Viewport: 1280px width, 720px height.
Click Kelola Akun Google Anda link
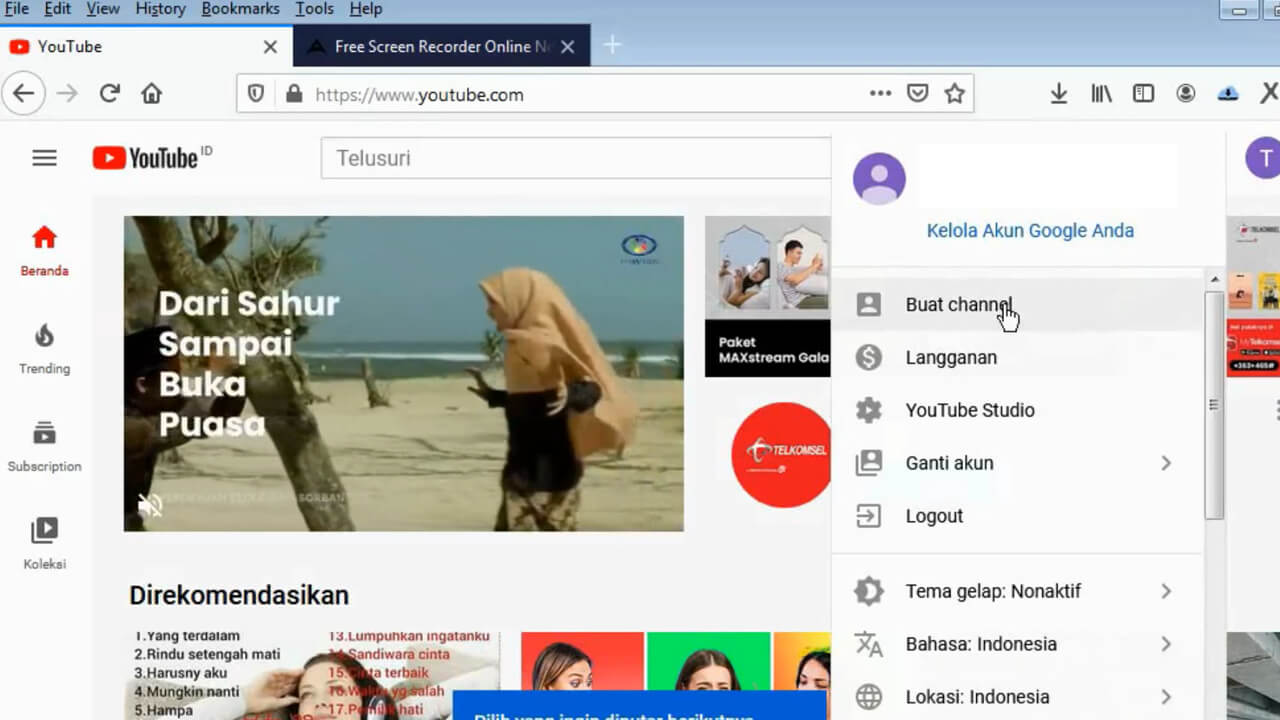pos(1030,231)
